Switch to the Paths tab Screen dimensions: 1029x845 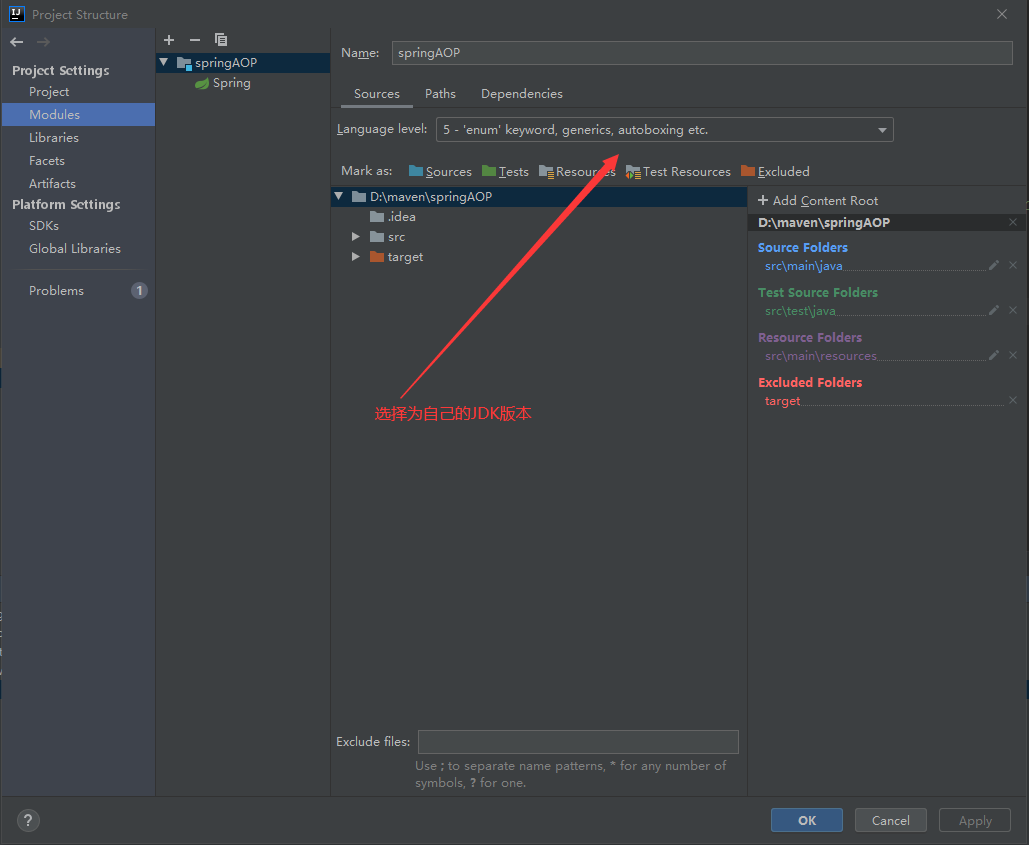440,94
